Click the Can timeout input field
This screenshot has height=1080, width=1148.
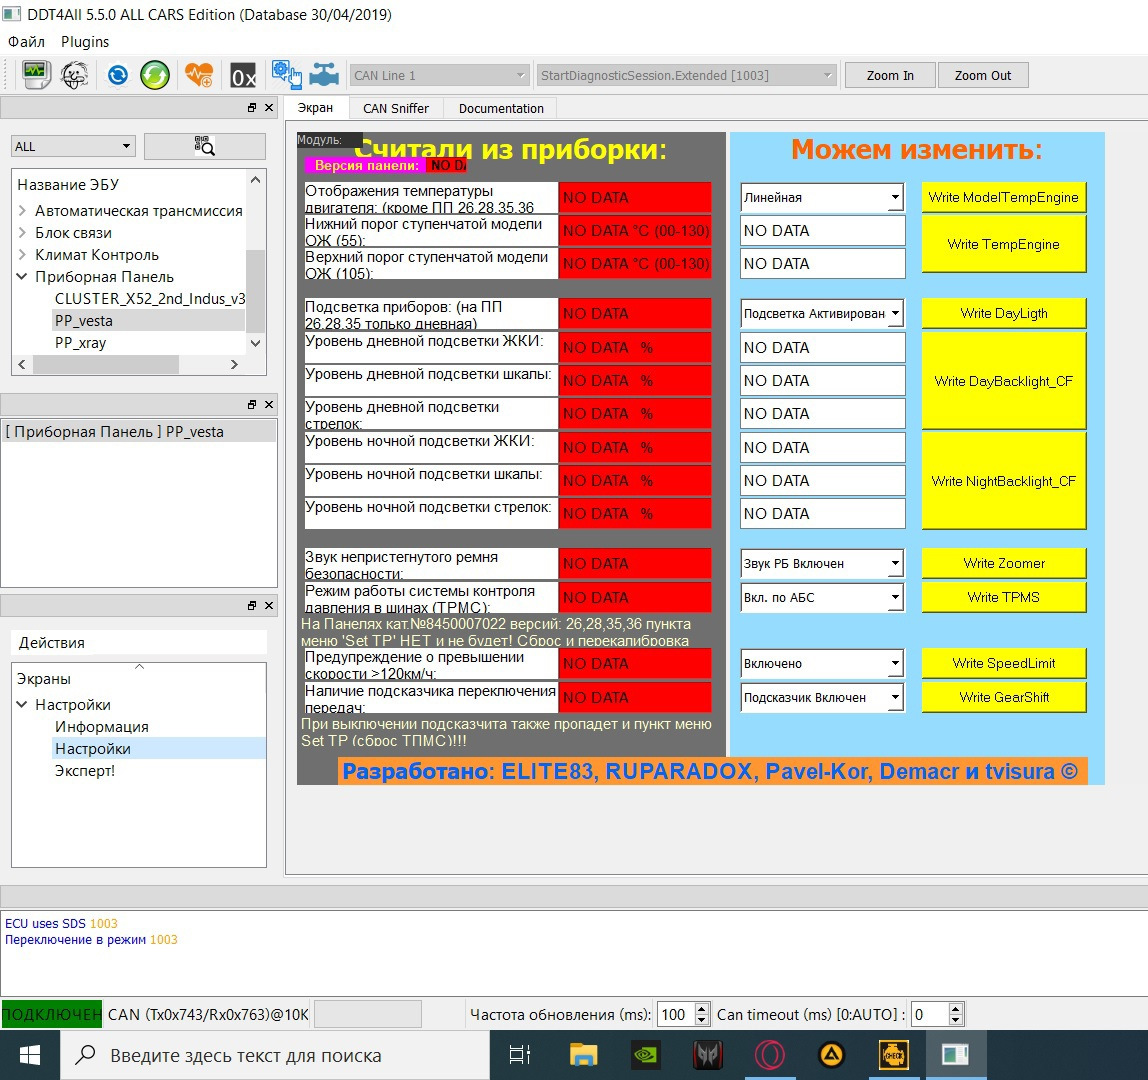point(930,1014)
